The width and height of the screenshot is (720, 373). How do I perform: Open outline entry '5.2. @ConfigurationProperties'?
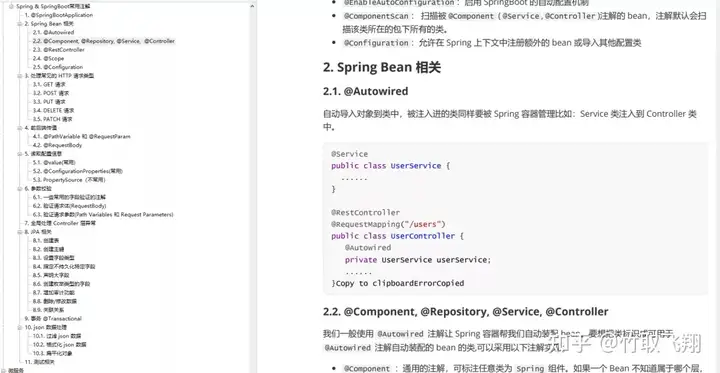point(78,171)
